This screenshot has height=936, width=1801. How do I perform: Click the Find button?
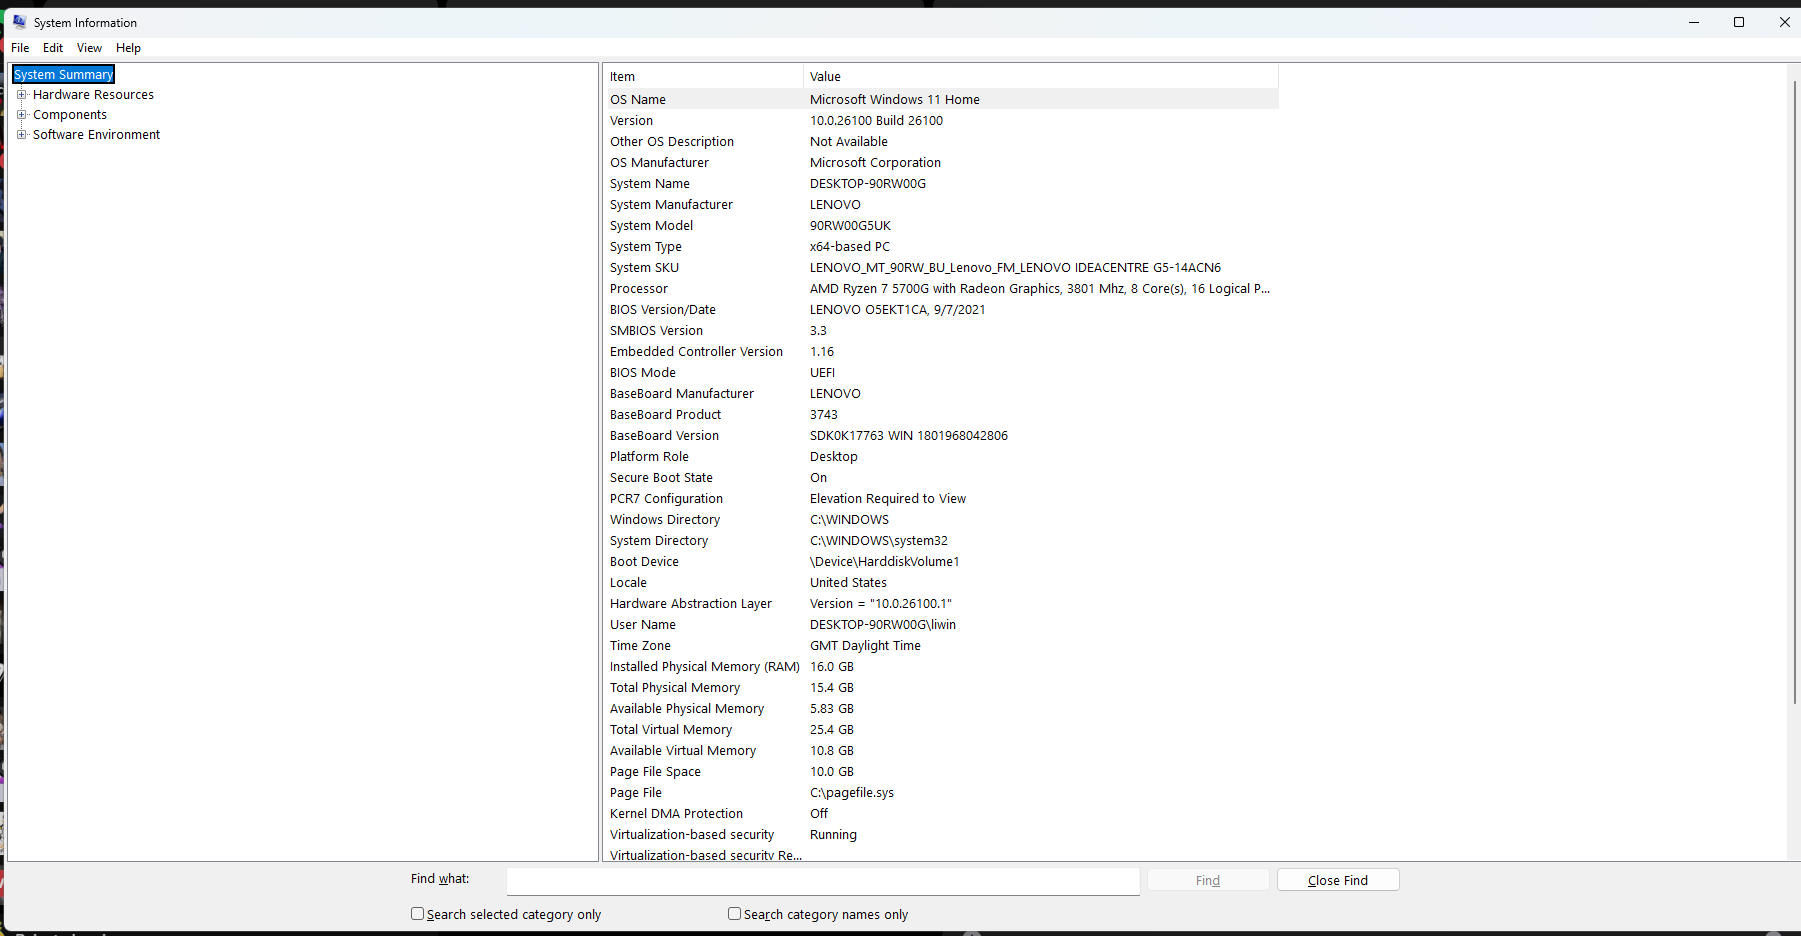coord(1208,880)
